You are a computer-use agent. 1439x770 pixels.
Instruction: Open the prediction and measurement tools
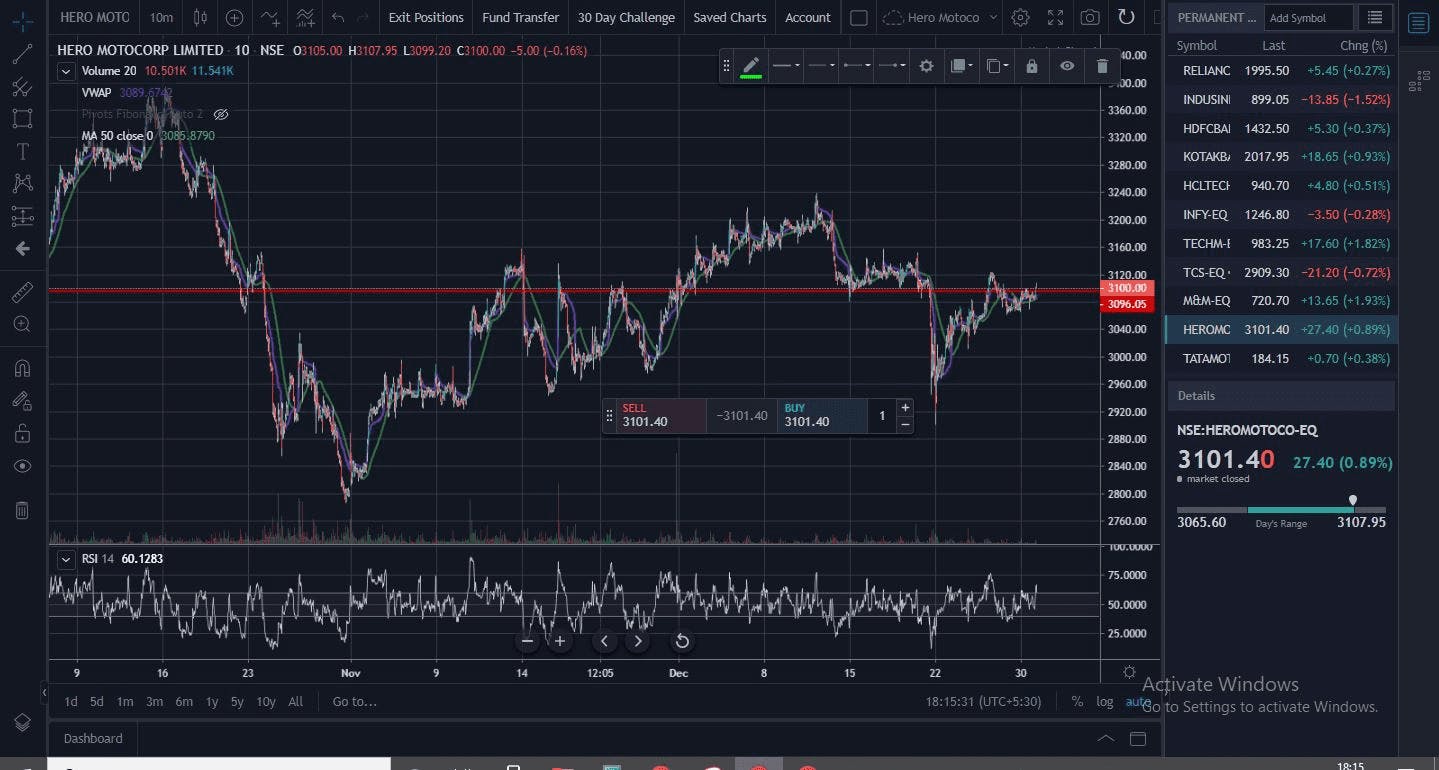point(22,216)
